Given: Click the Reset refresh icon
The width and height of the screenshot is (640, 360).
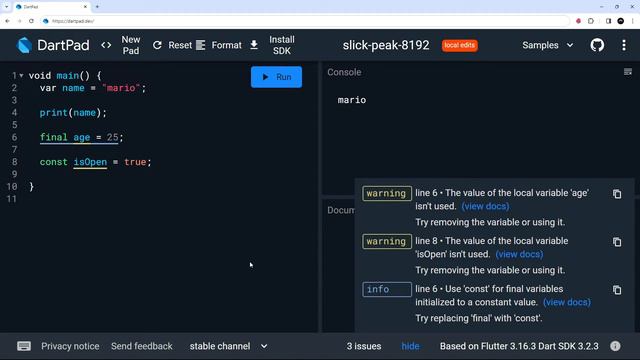Looking at the screenshot, I should pyautogui.click(x=157, y=45).
